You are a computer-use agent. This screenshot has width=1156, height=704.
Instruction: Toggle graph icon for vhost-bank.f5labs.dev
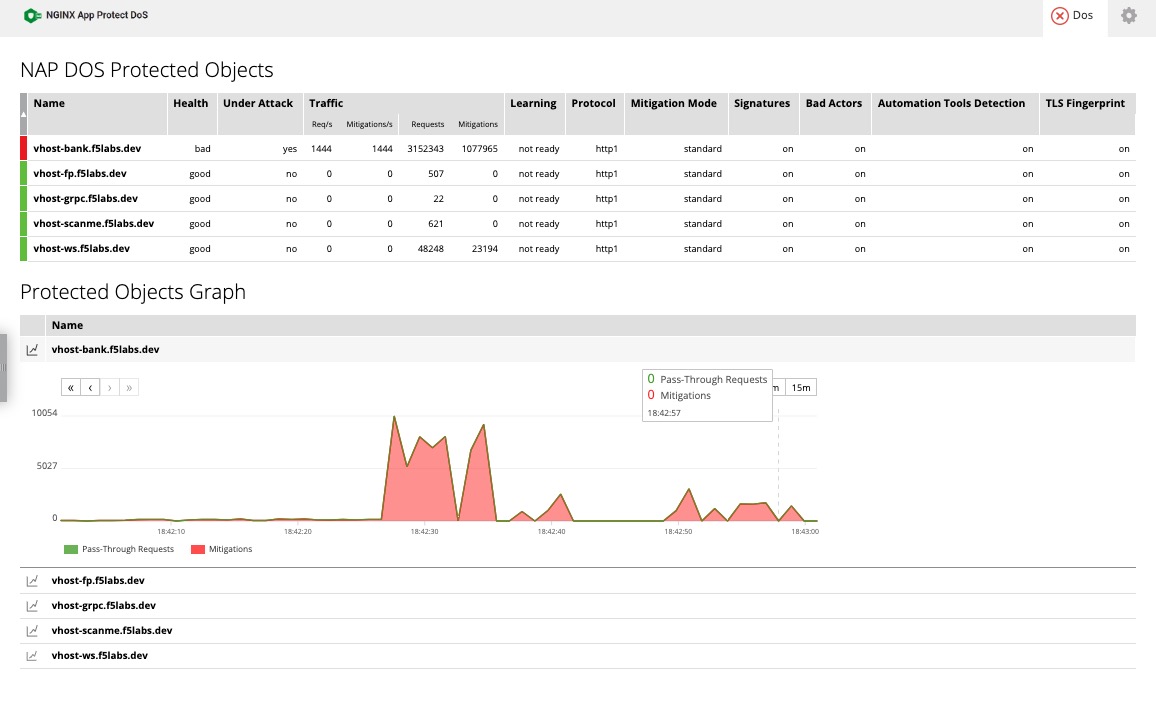(x=32, y=350)
